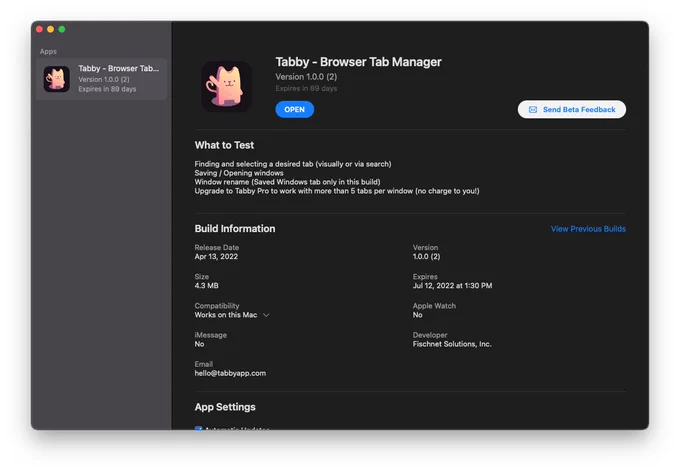The image size is (680, 471).
Task: Maximize the window with green button
Action: [x=62, y=29]
